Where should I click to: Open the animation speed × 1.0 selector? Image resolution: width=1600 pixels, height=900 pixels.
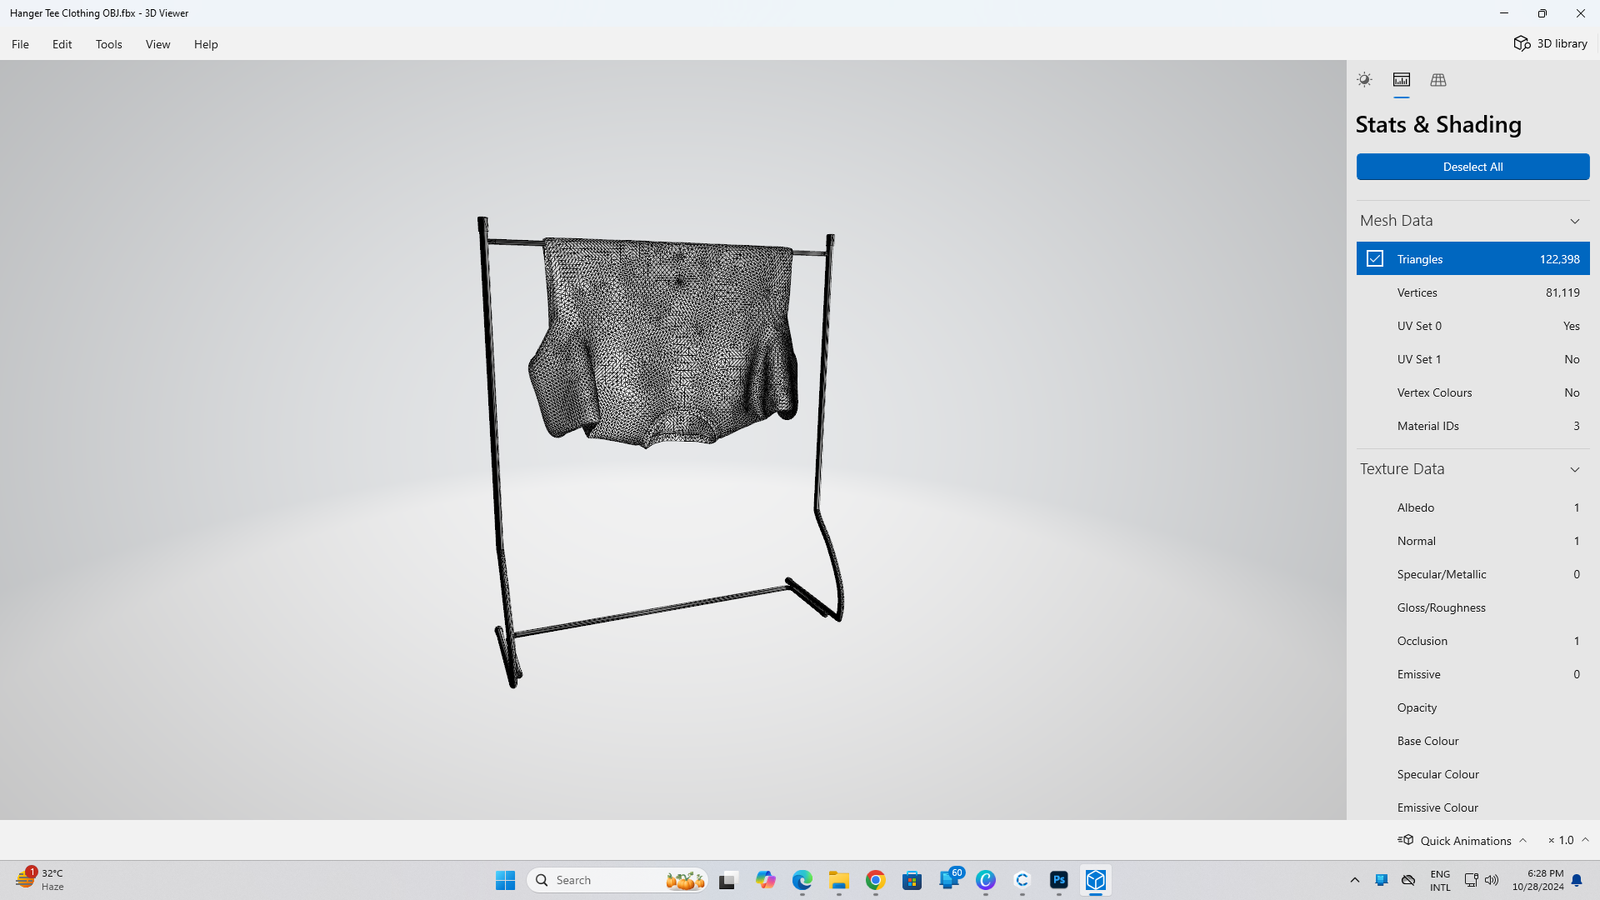(x=1568, y=841)
